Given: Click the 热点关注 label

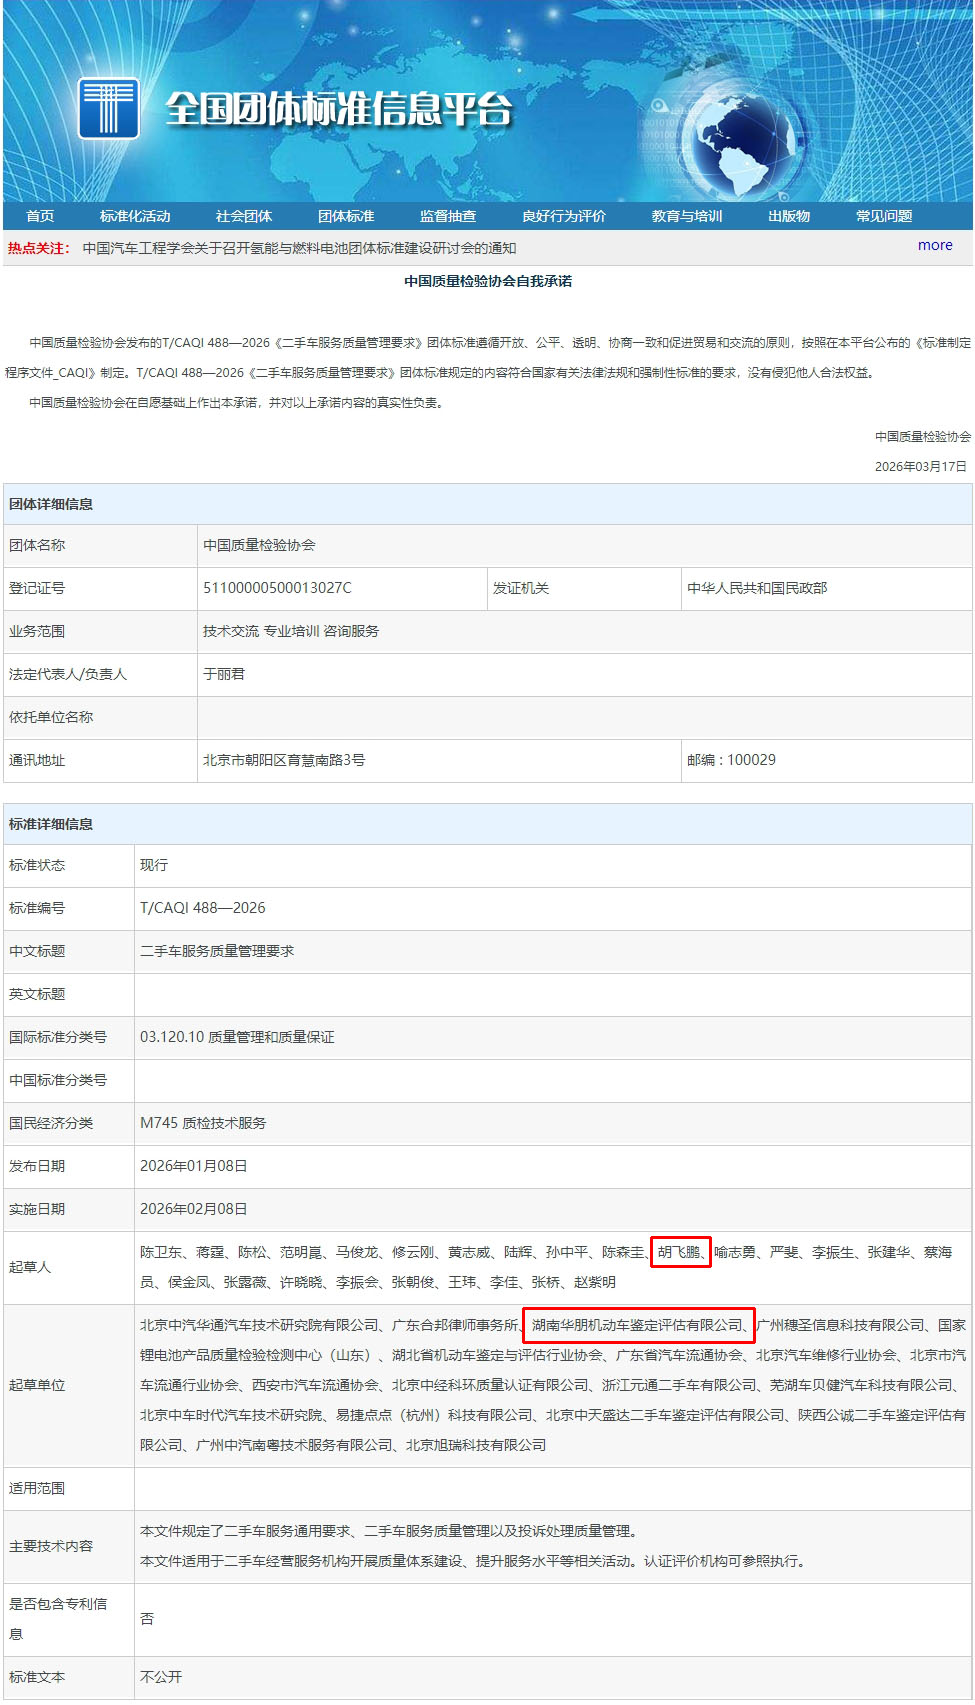Looking at the screenshot, I should 39,248.
